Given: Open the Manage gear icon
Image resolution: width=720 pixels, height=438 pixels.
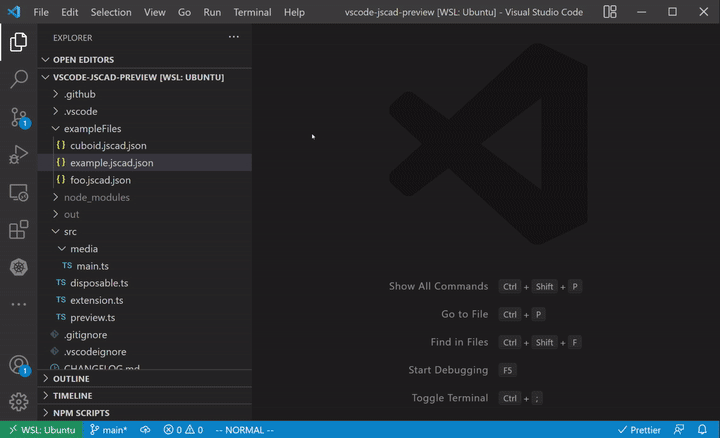Looking at the screenshot, I should (x=18, y=402).
